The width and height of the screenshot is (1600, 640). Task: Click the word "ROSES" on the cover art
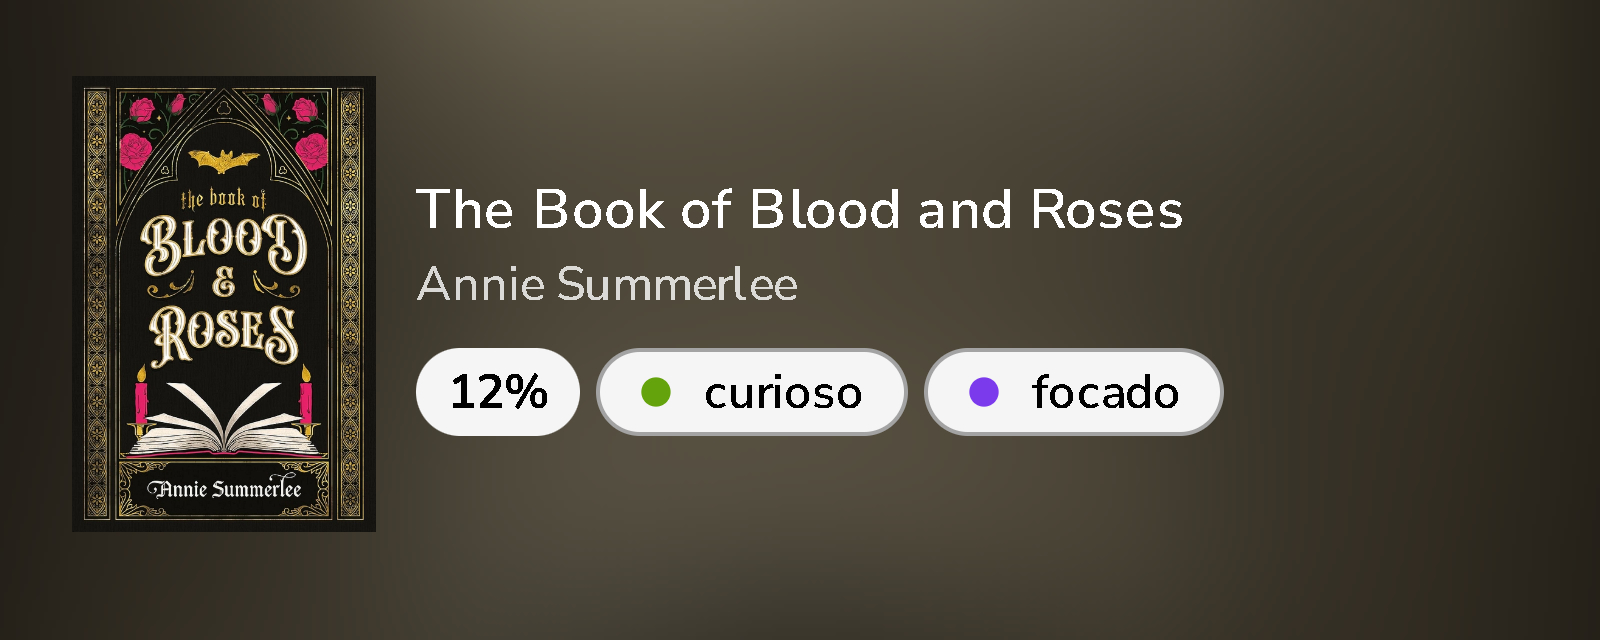224,333
